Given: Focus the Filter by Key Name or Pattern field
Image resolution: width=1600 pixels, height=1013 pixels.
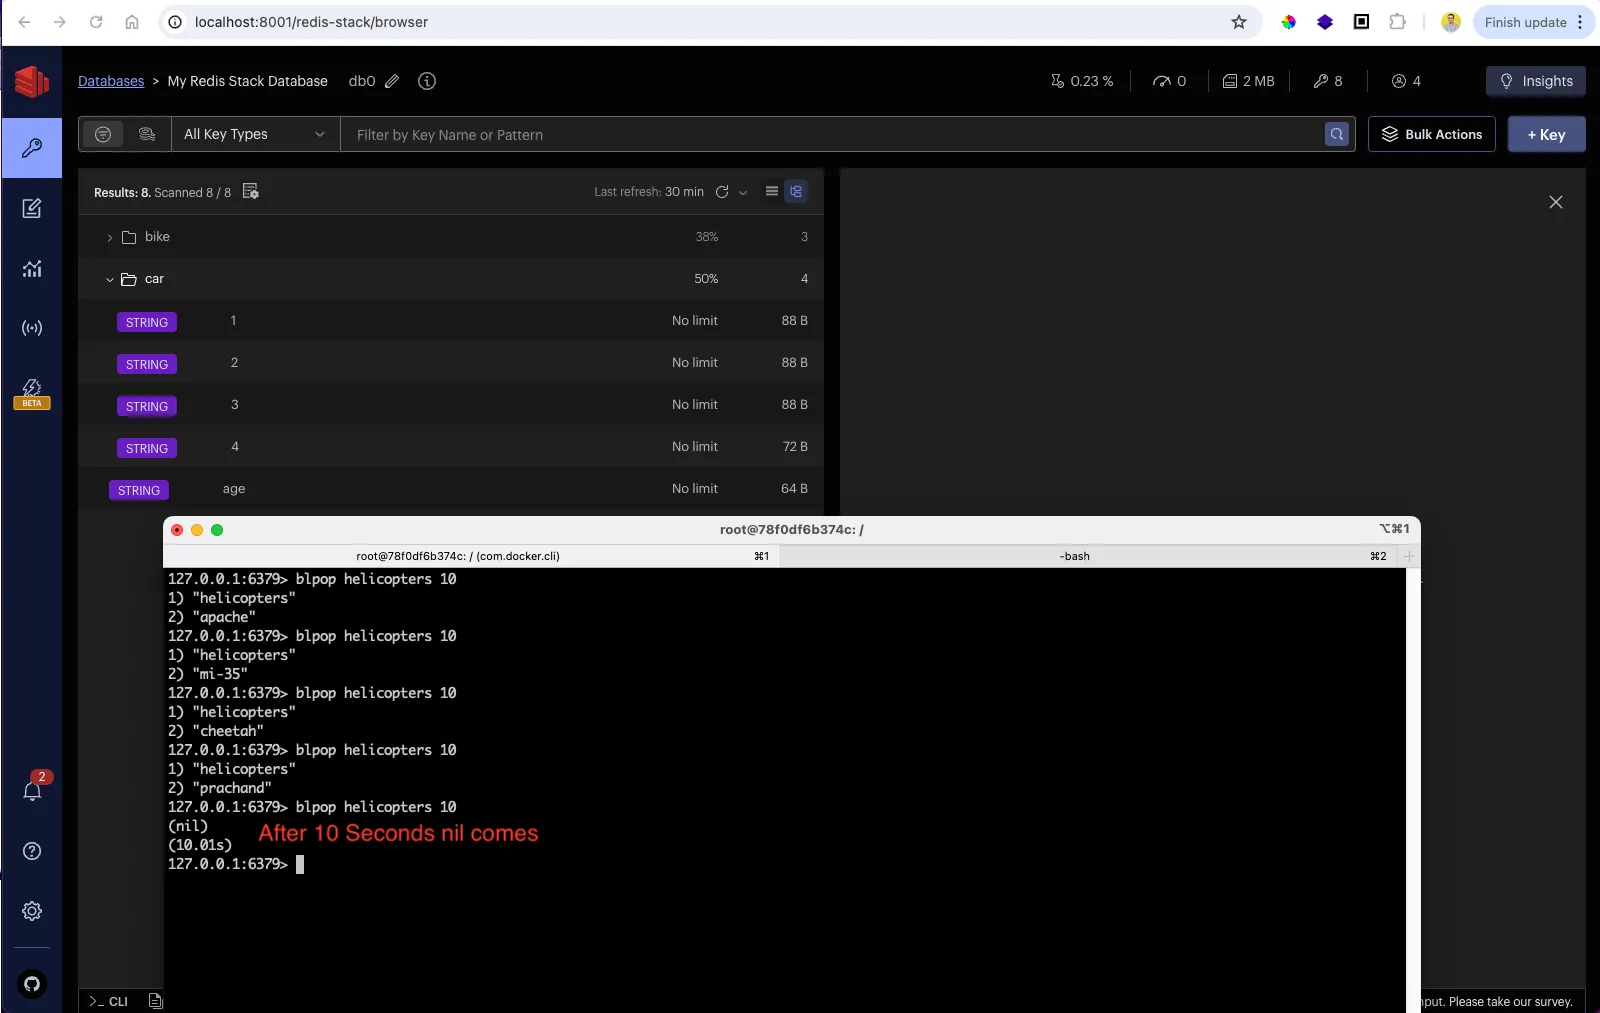Looking at the screenshot, I should point(832,134).
